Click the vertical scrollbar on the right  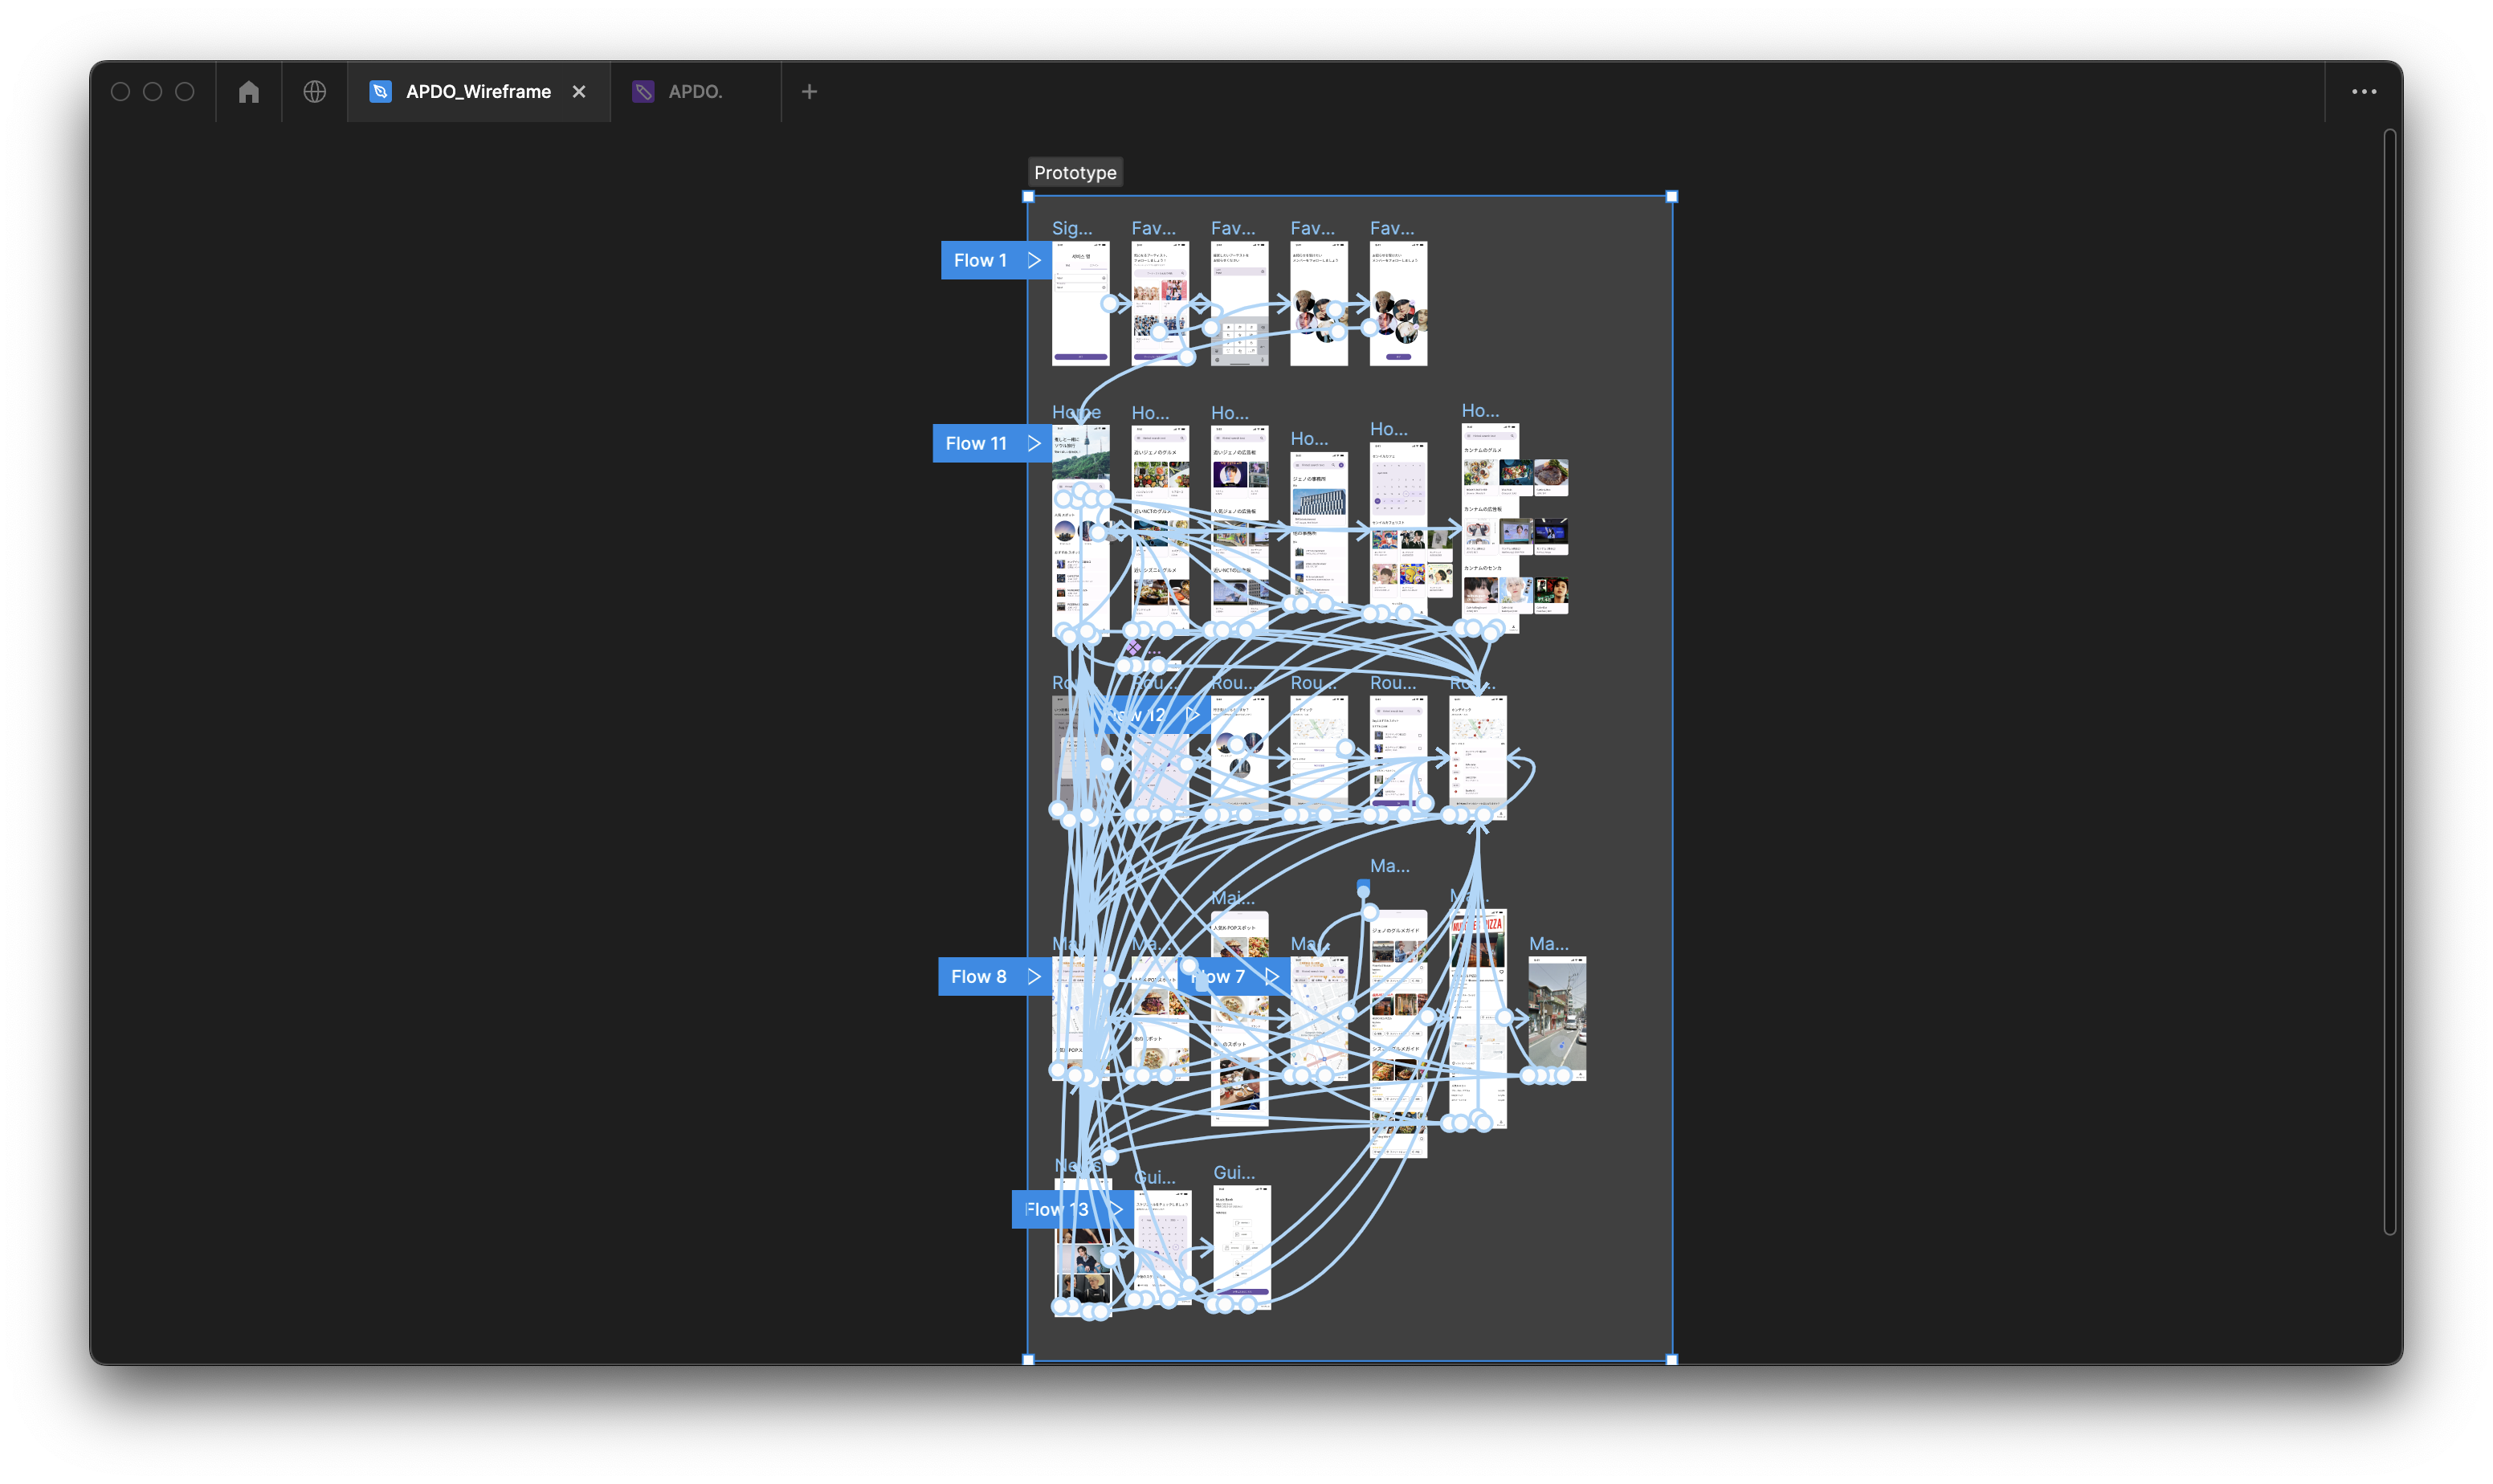click(2389, 680)
